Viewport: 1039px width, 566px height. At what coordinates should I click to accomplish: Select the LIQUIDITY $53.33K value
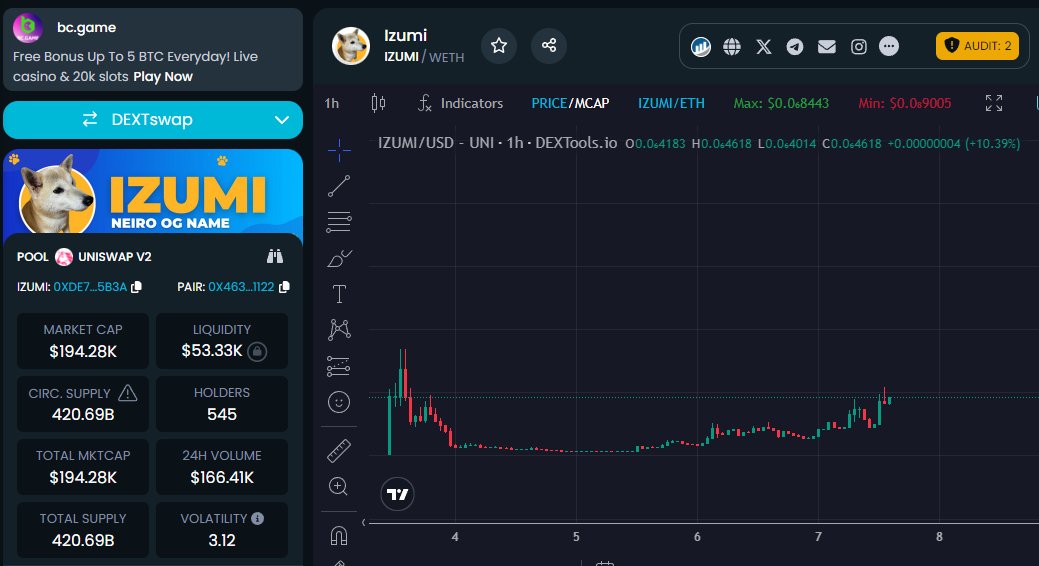click(x=212, y=351)
